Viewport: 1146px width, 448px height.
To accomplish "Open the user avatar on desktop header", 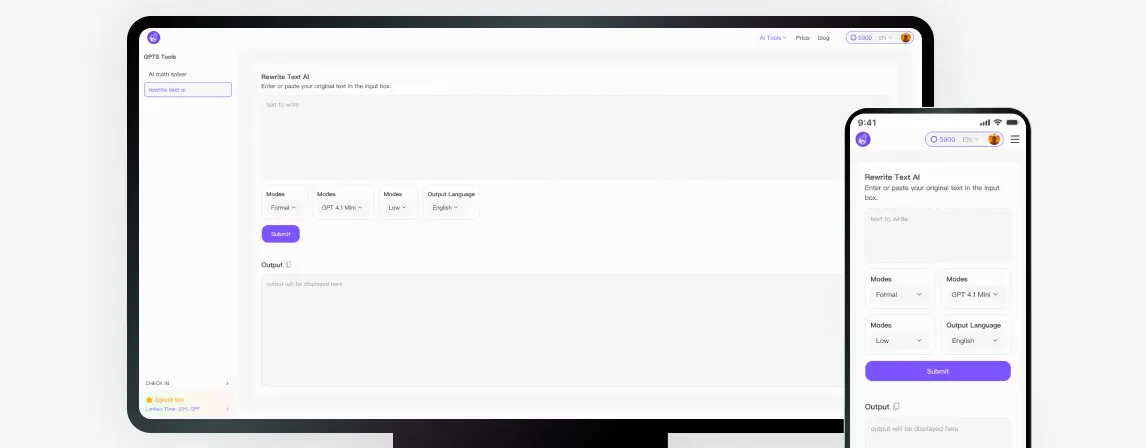I will (x=906, y=37).
